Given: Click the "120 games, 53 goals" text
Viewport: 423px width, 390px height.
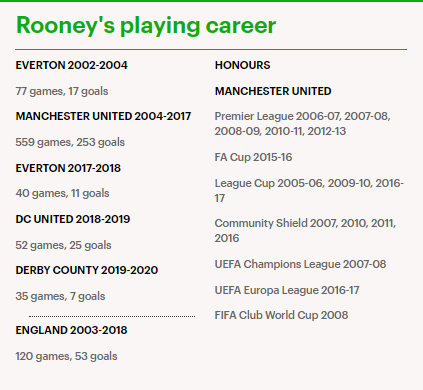Looking at the screenshot, I should point(66,356).
